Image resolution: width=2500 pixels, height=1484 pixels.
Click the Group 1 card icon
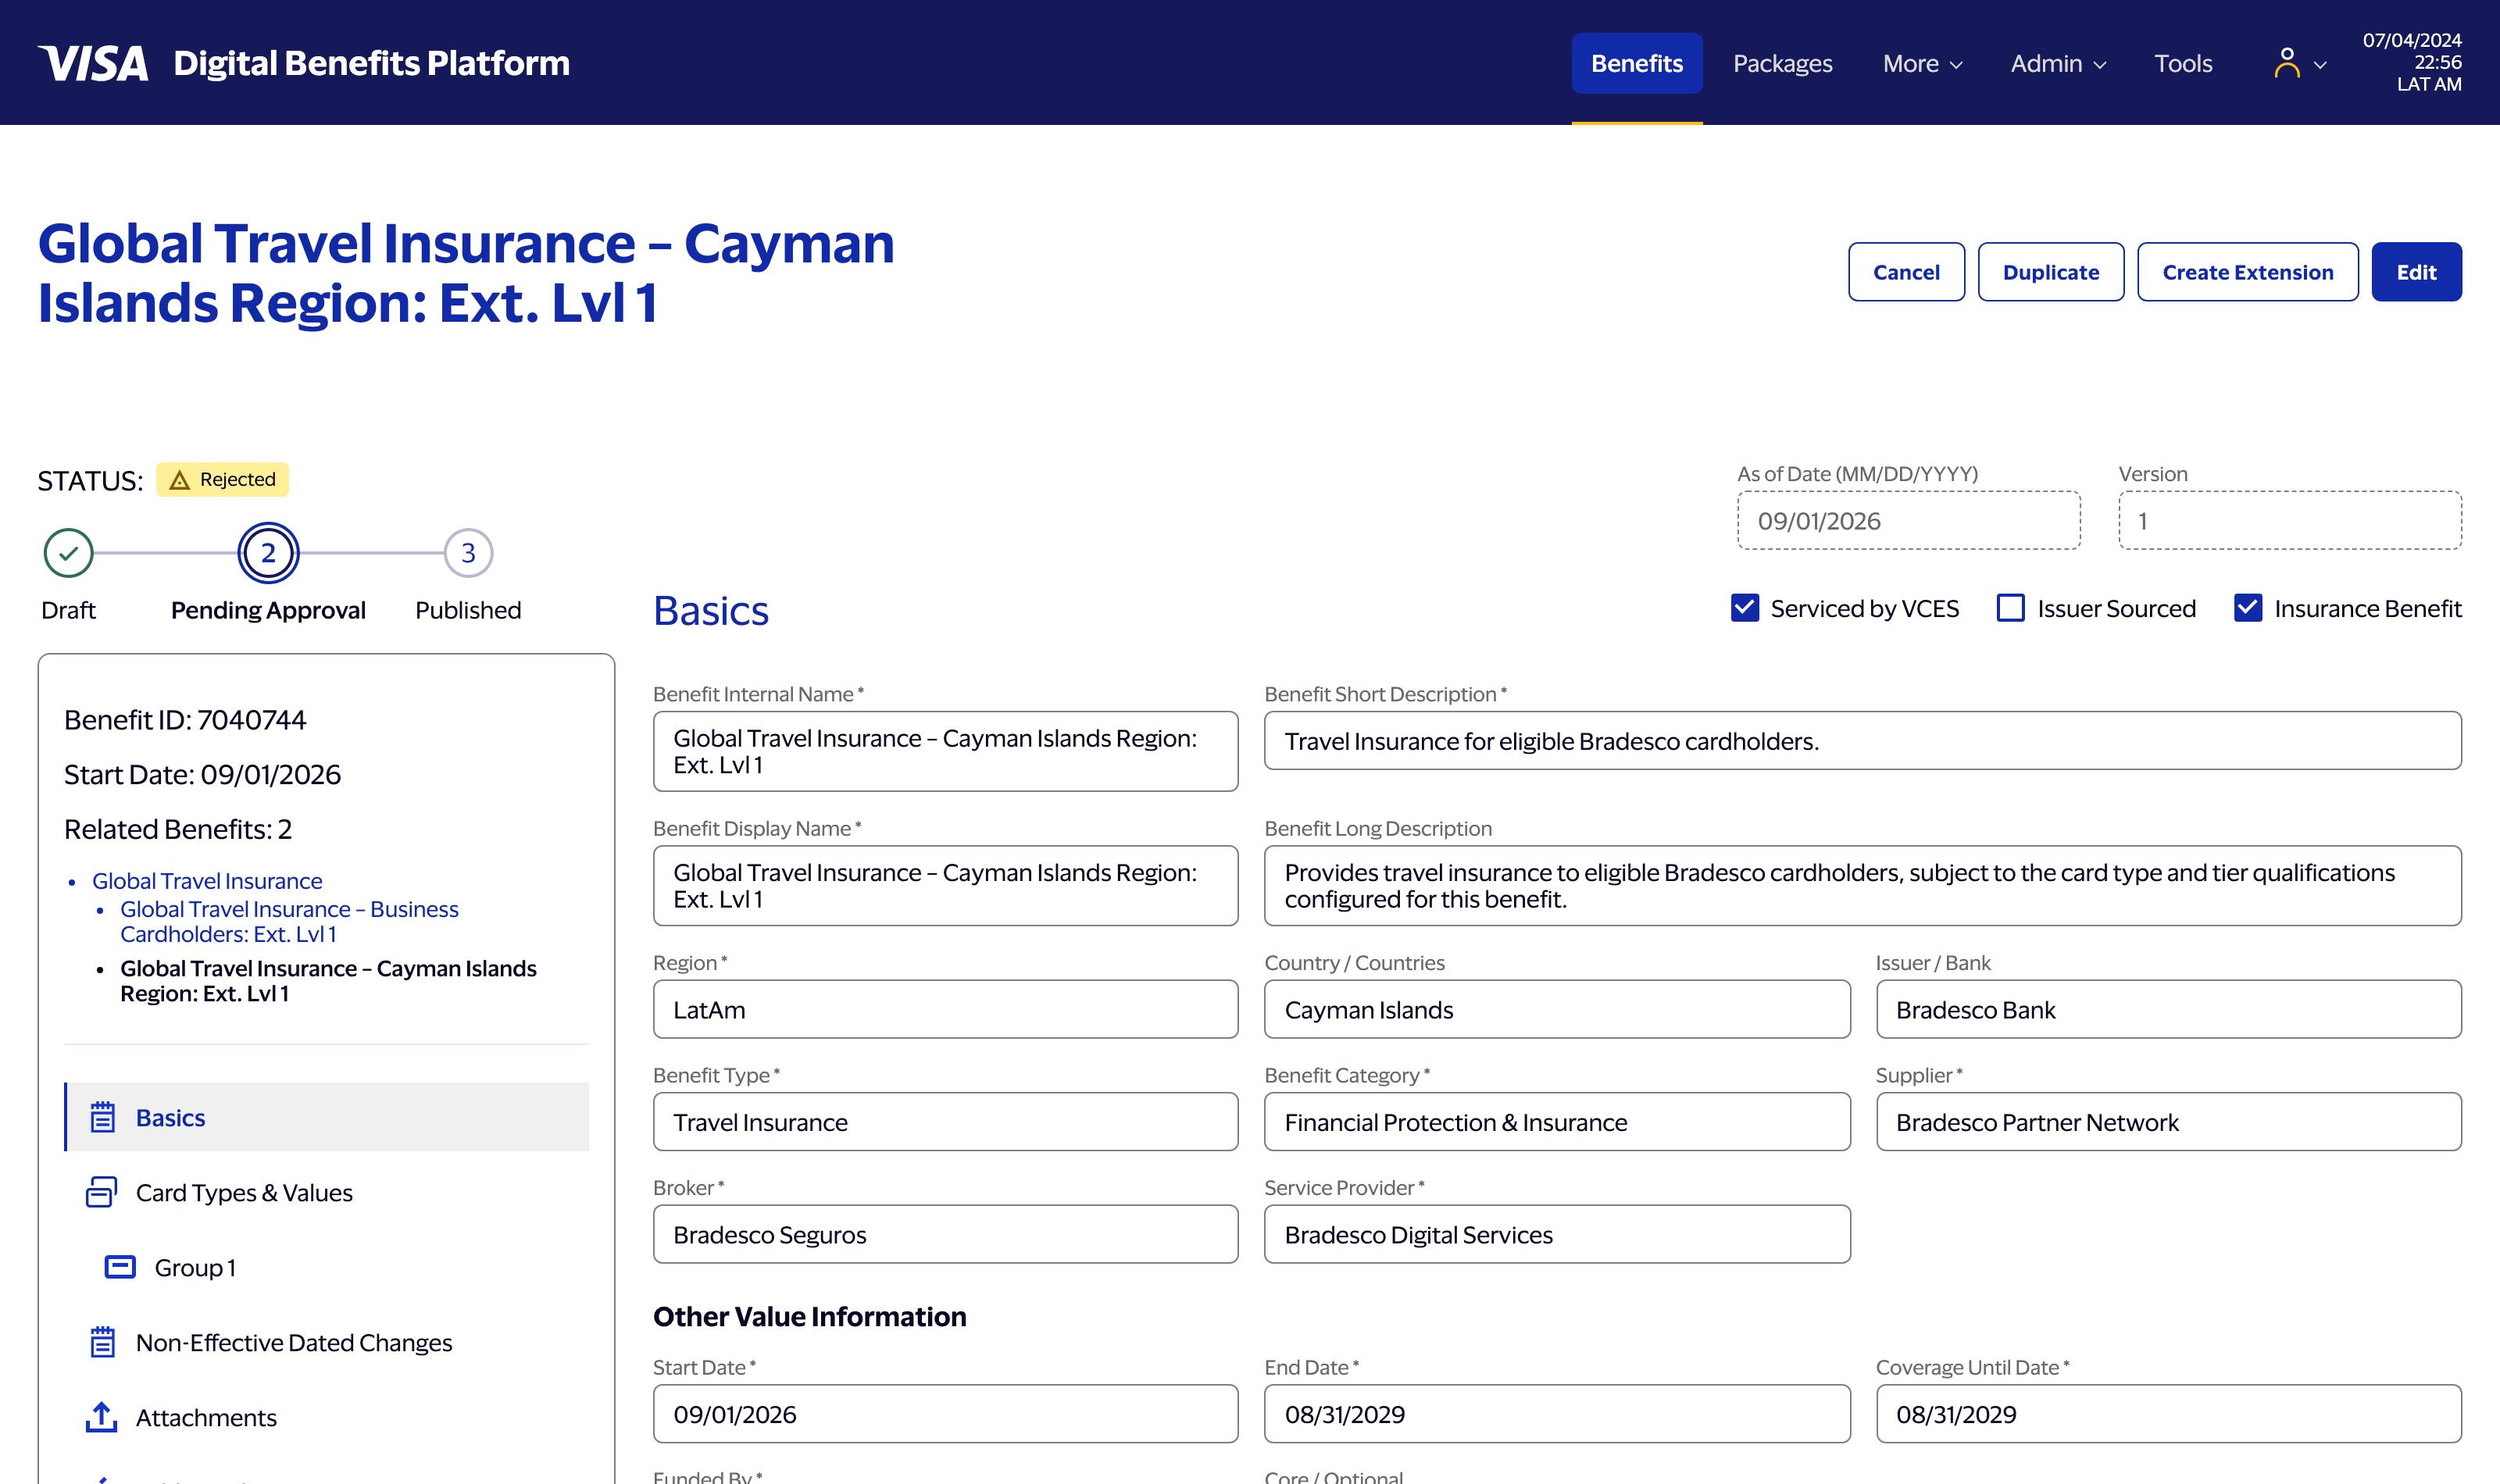point(120,1267)
